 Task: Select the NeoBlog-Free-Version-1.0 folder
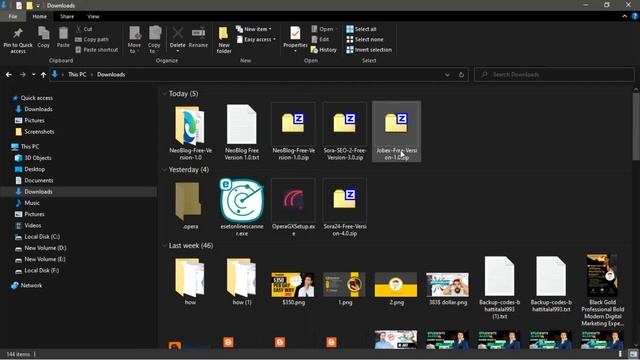(190, 132)
